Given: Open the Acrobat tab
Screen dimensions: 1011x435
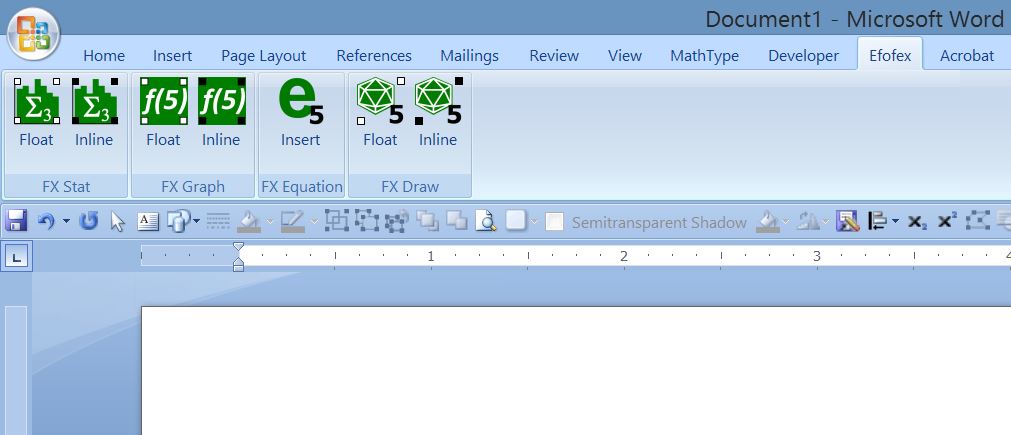Looking at the screenshot, I should pos(967,56).
